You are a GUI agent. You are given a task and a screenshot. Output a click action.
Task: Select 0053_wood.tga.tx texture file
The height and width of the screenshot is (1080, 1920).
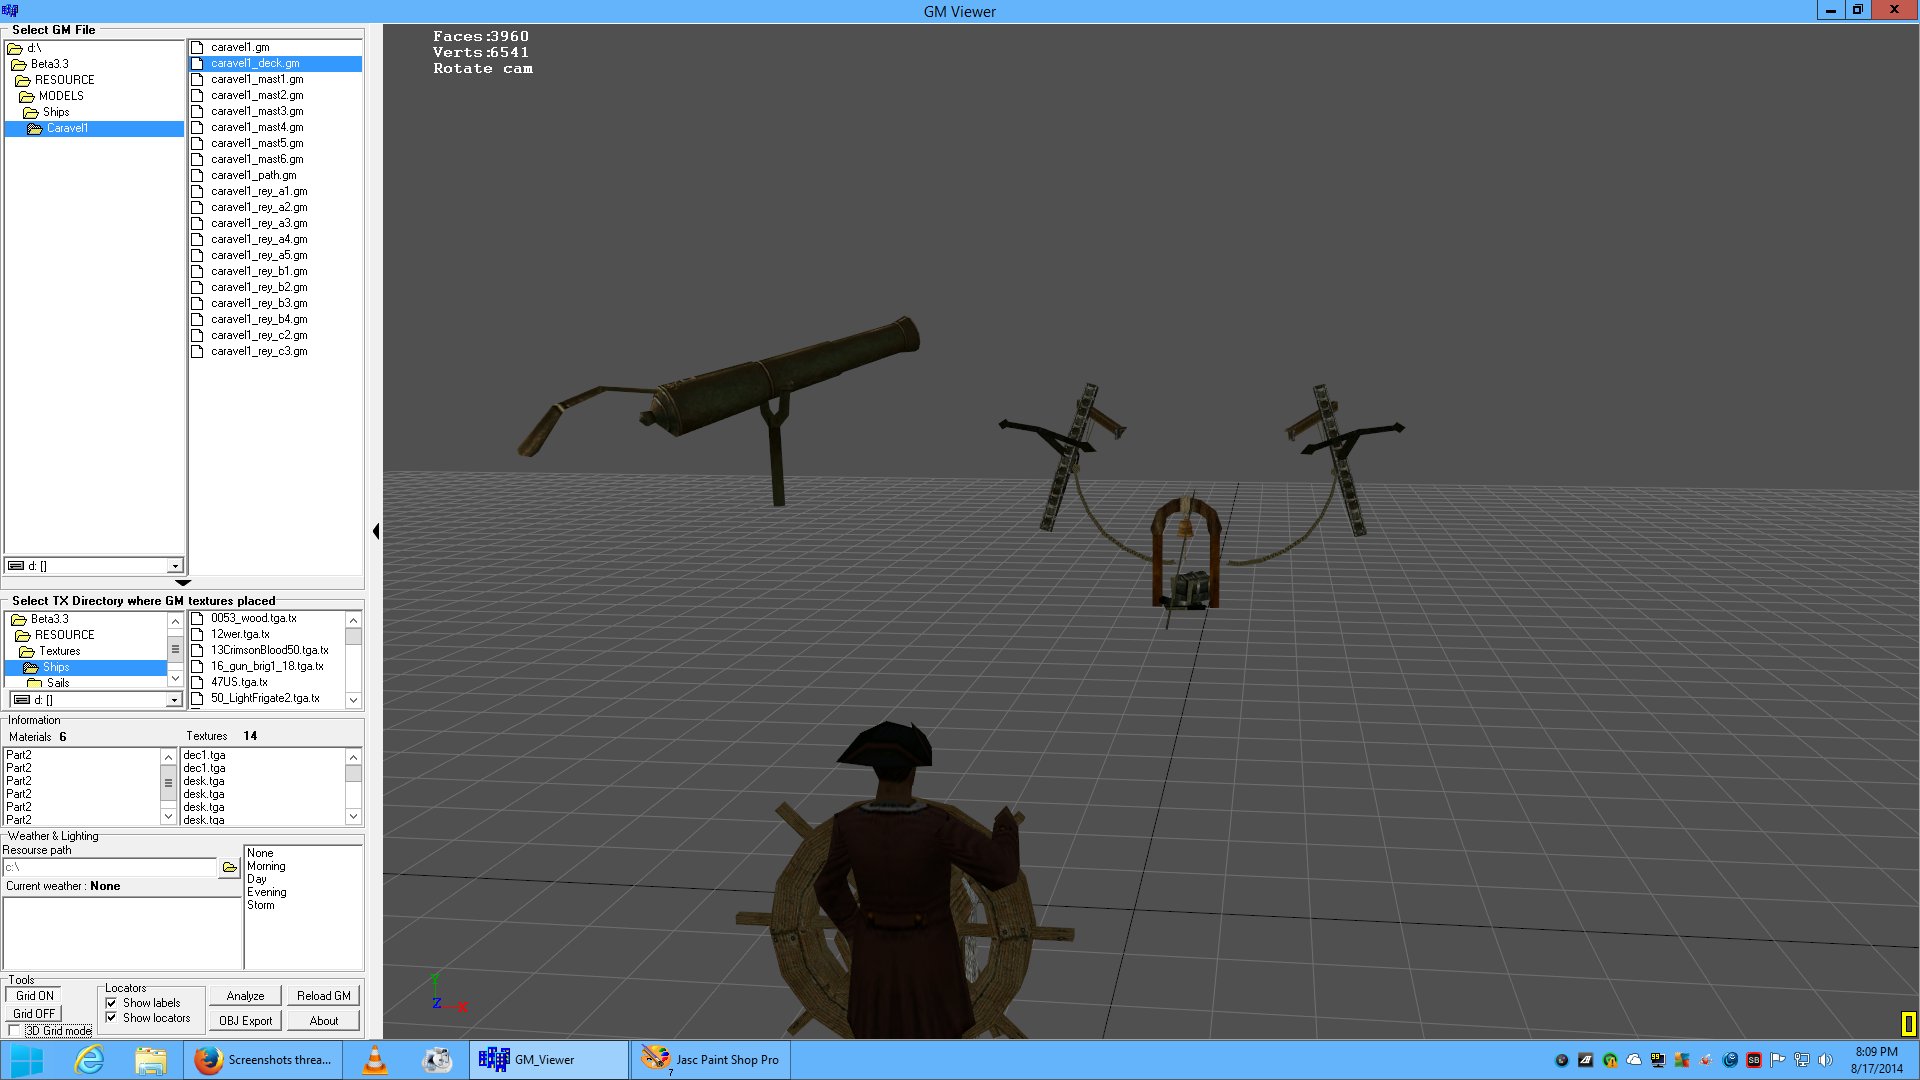254,619
